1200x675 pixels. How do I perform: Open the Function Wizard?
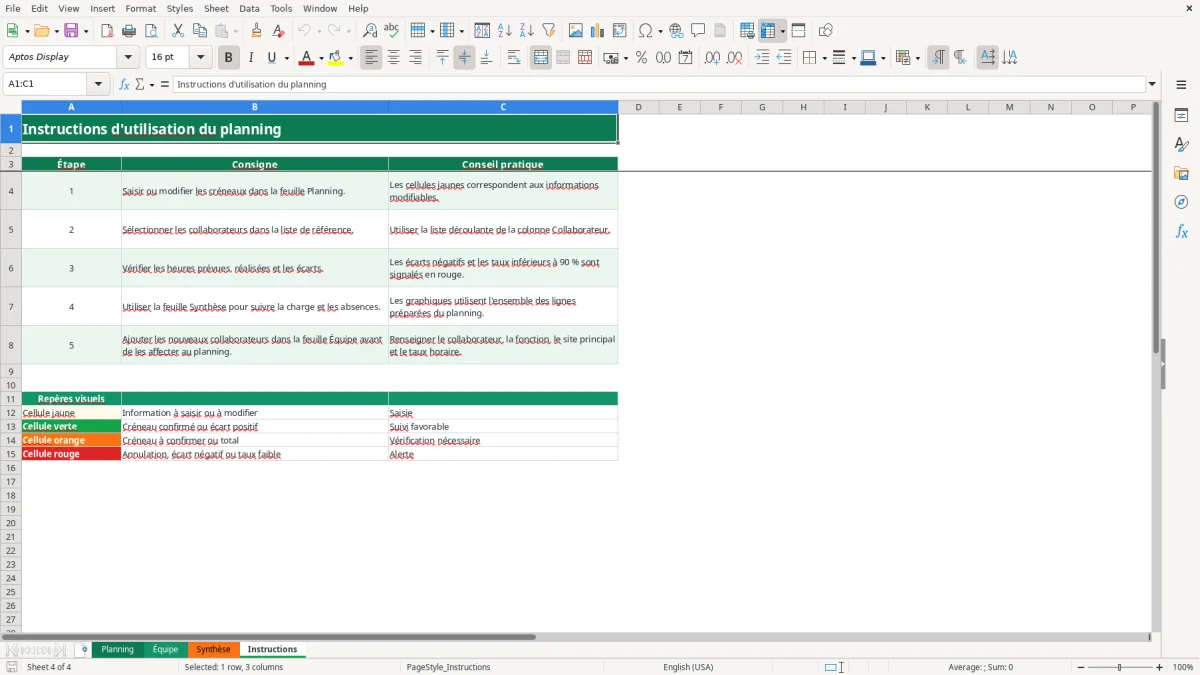[x=125, y=84]
